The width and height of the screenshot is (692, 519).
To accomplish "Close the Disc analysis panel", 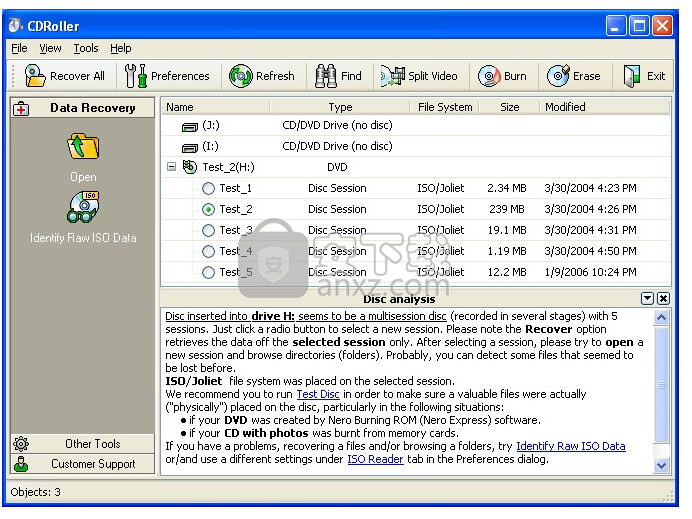I will [663, 299].
